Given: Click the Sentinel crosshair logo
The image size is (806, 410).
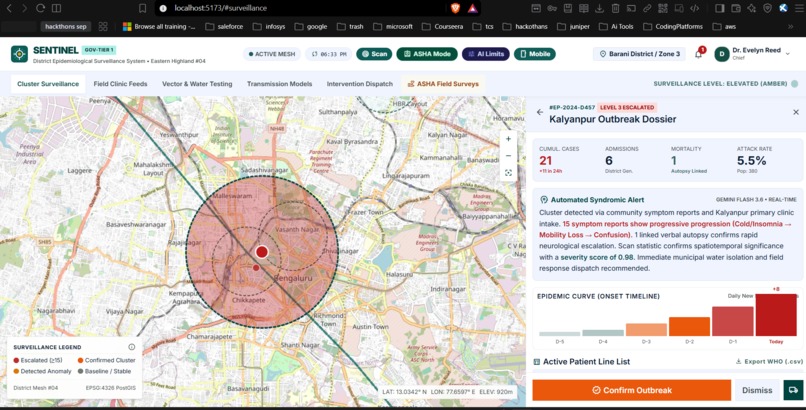Looking at the screenshot, I should click(20, 54).
